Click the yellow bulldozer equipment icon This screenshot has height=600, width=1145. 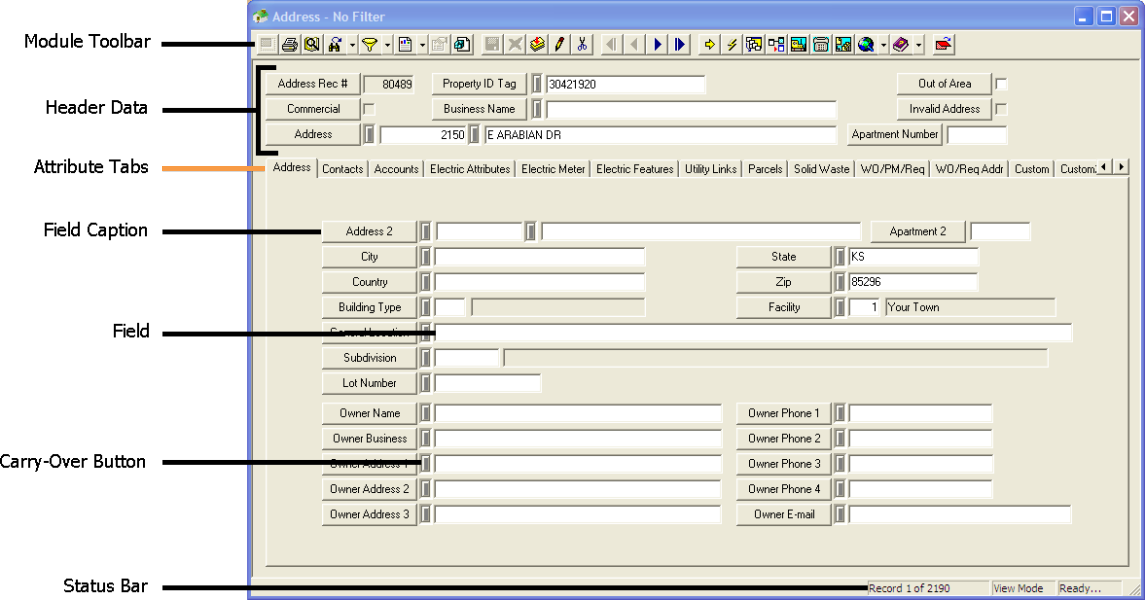(799, 45)
